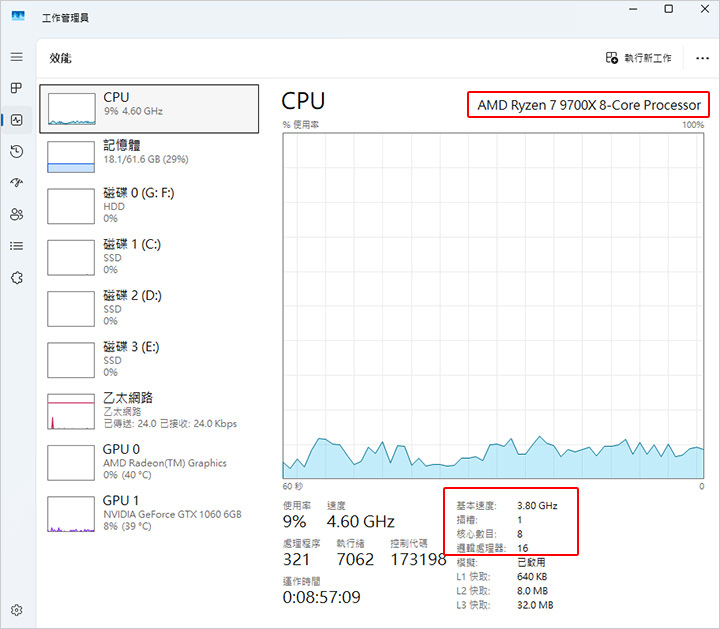Image resolution: width=720 pixels, height=629 pixels.
Task: Click the 記憶體 mini graph thumbnail
Action: pos(71,157)
